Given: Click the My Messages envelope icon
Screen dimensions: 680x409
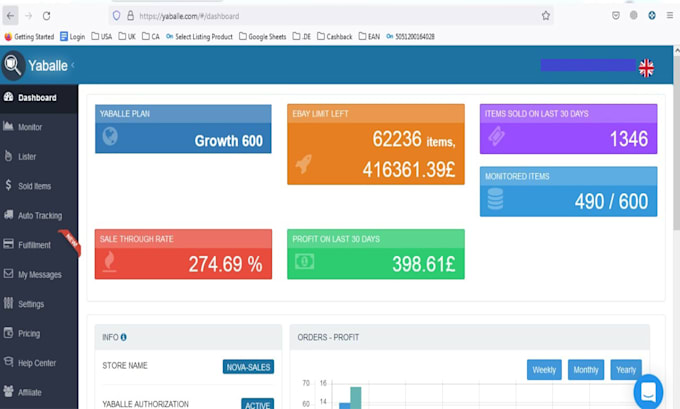Looking at the screenshot, I should [8, 274].
